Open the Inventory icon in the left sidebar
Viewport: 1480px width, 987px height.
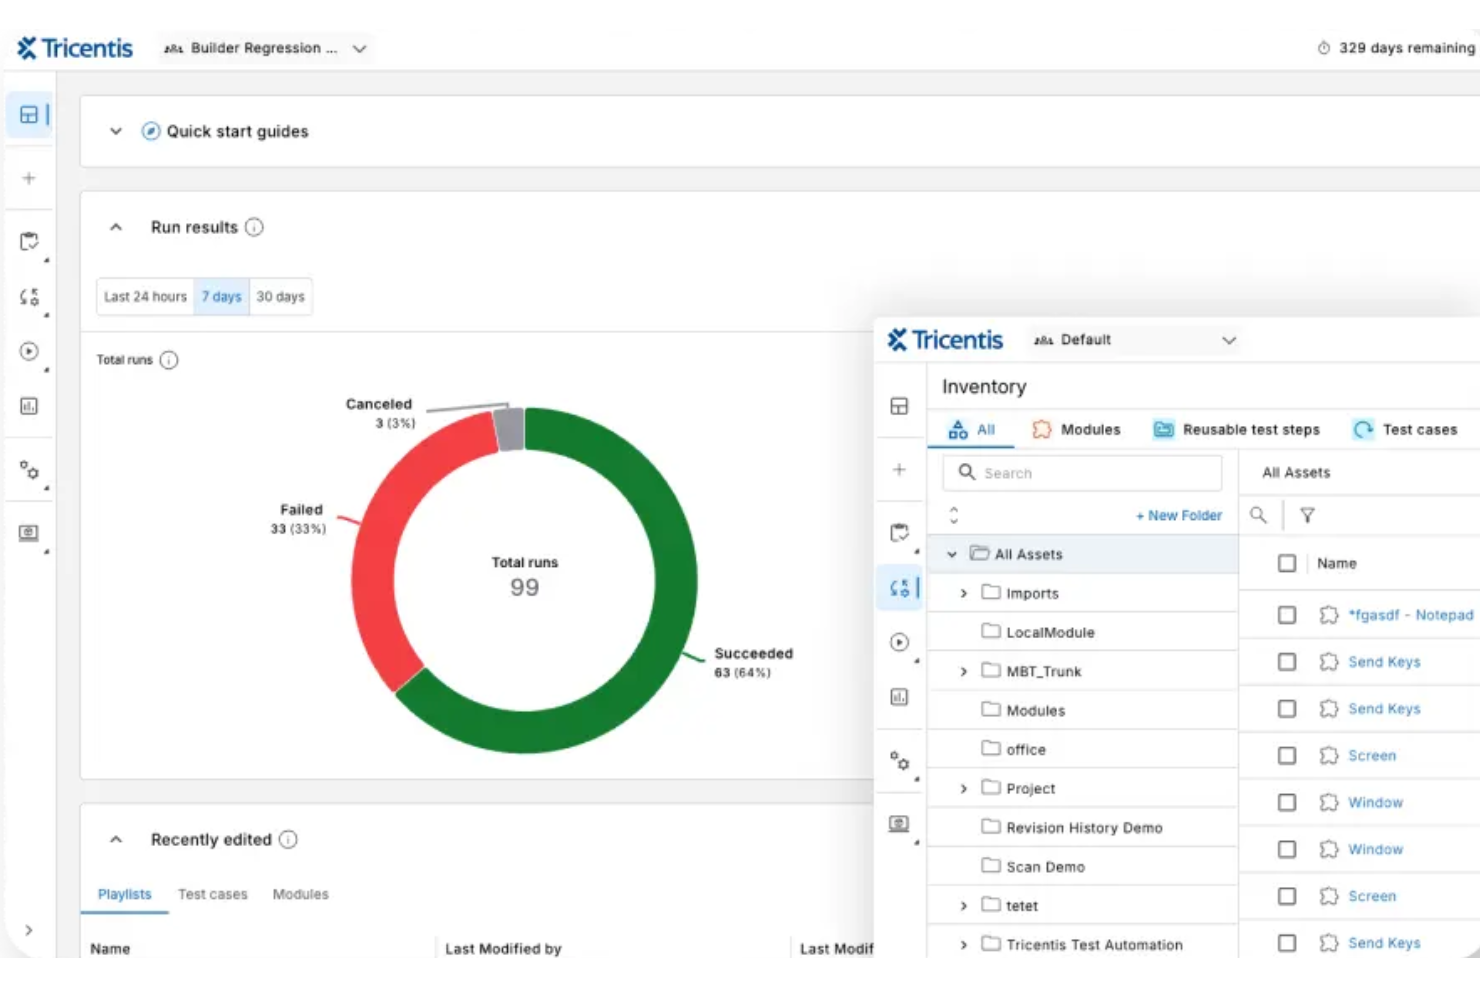pyautogui.click(x=29, y=296)
